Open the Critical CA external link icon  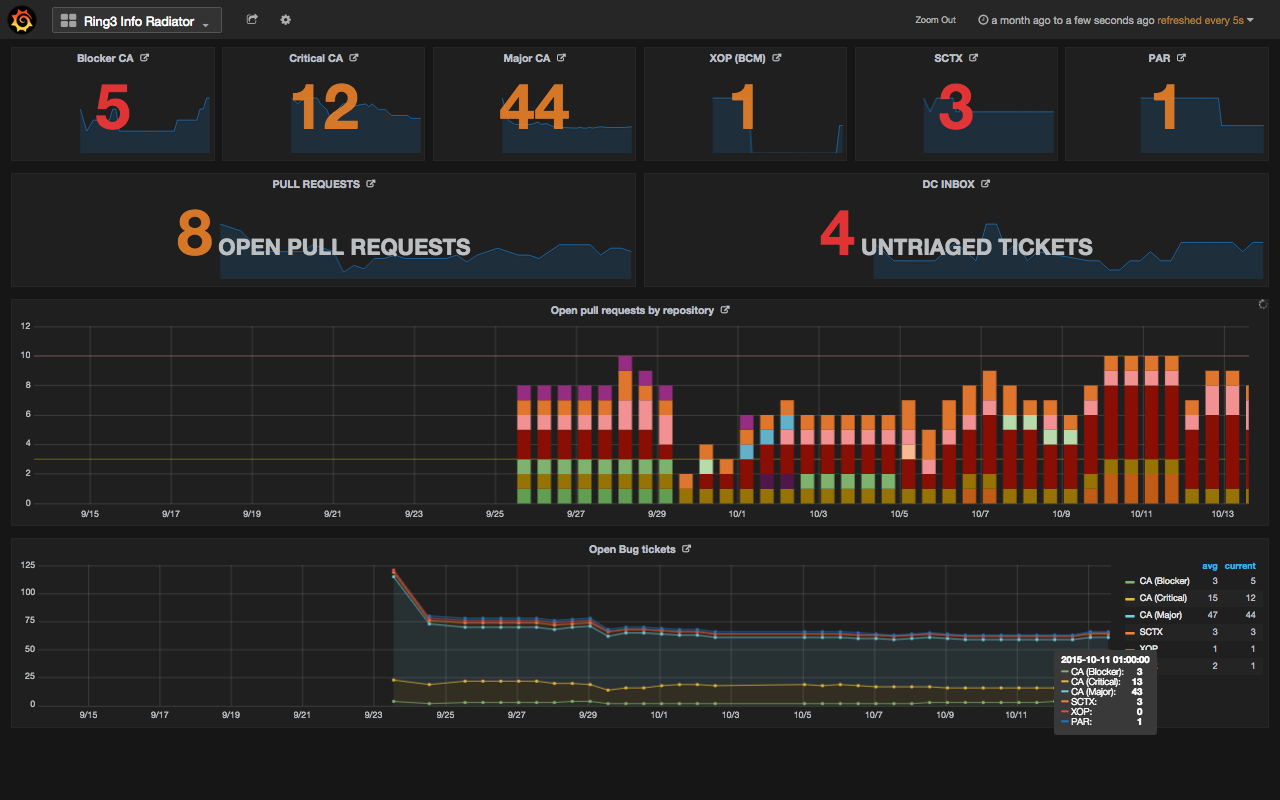click(x=354, y=58)
